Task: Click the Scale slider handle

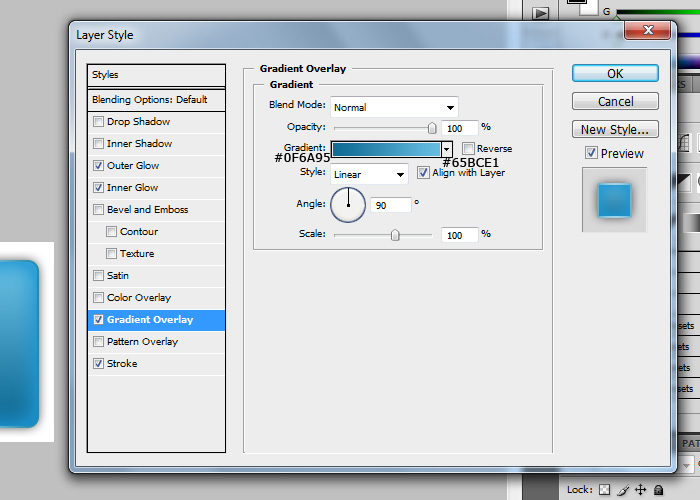Action: pos(395,235)
